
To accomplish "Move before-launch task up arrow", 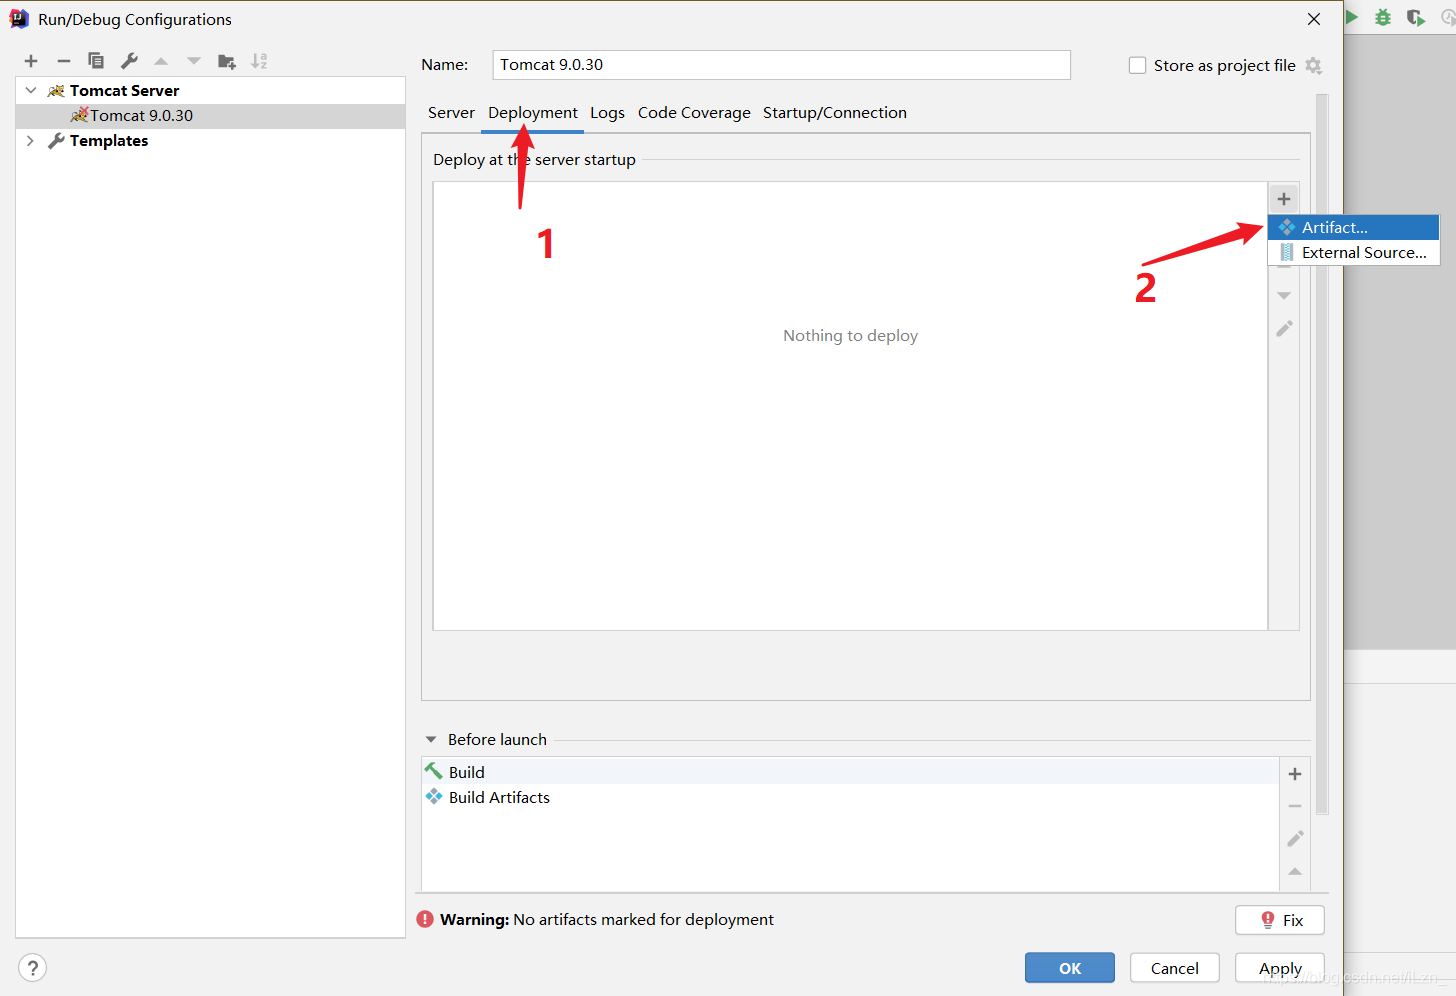I will 1295,872.
